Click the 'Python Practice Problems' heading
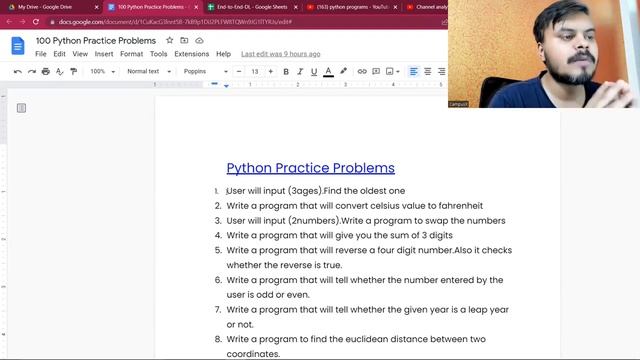 point(311,168)
